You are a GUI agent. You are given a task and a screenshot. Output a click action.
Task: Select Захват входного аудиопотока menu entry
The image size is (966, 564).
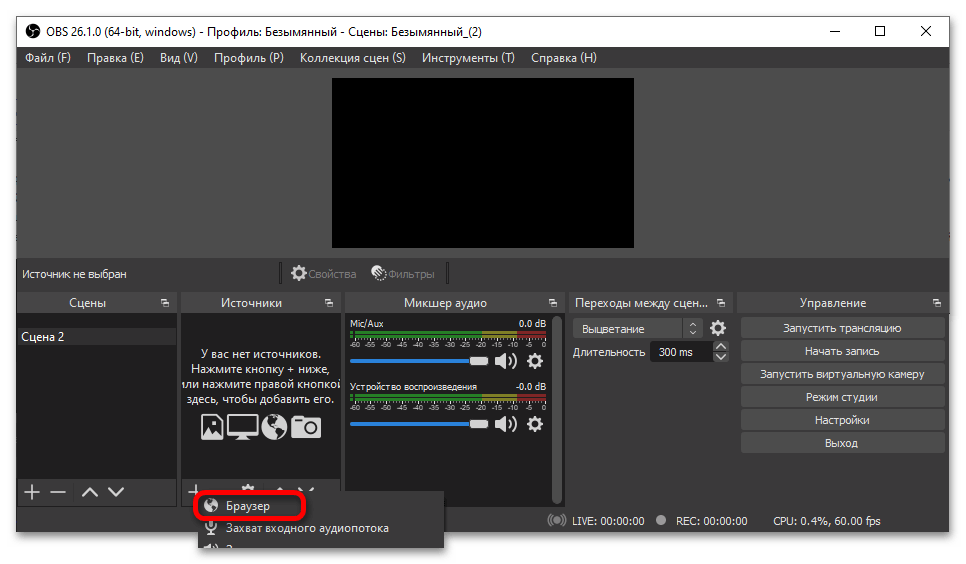[307, 528]
